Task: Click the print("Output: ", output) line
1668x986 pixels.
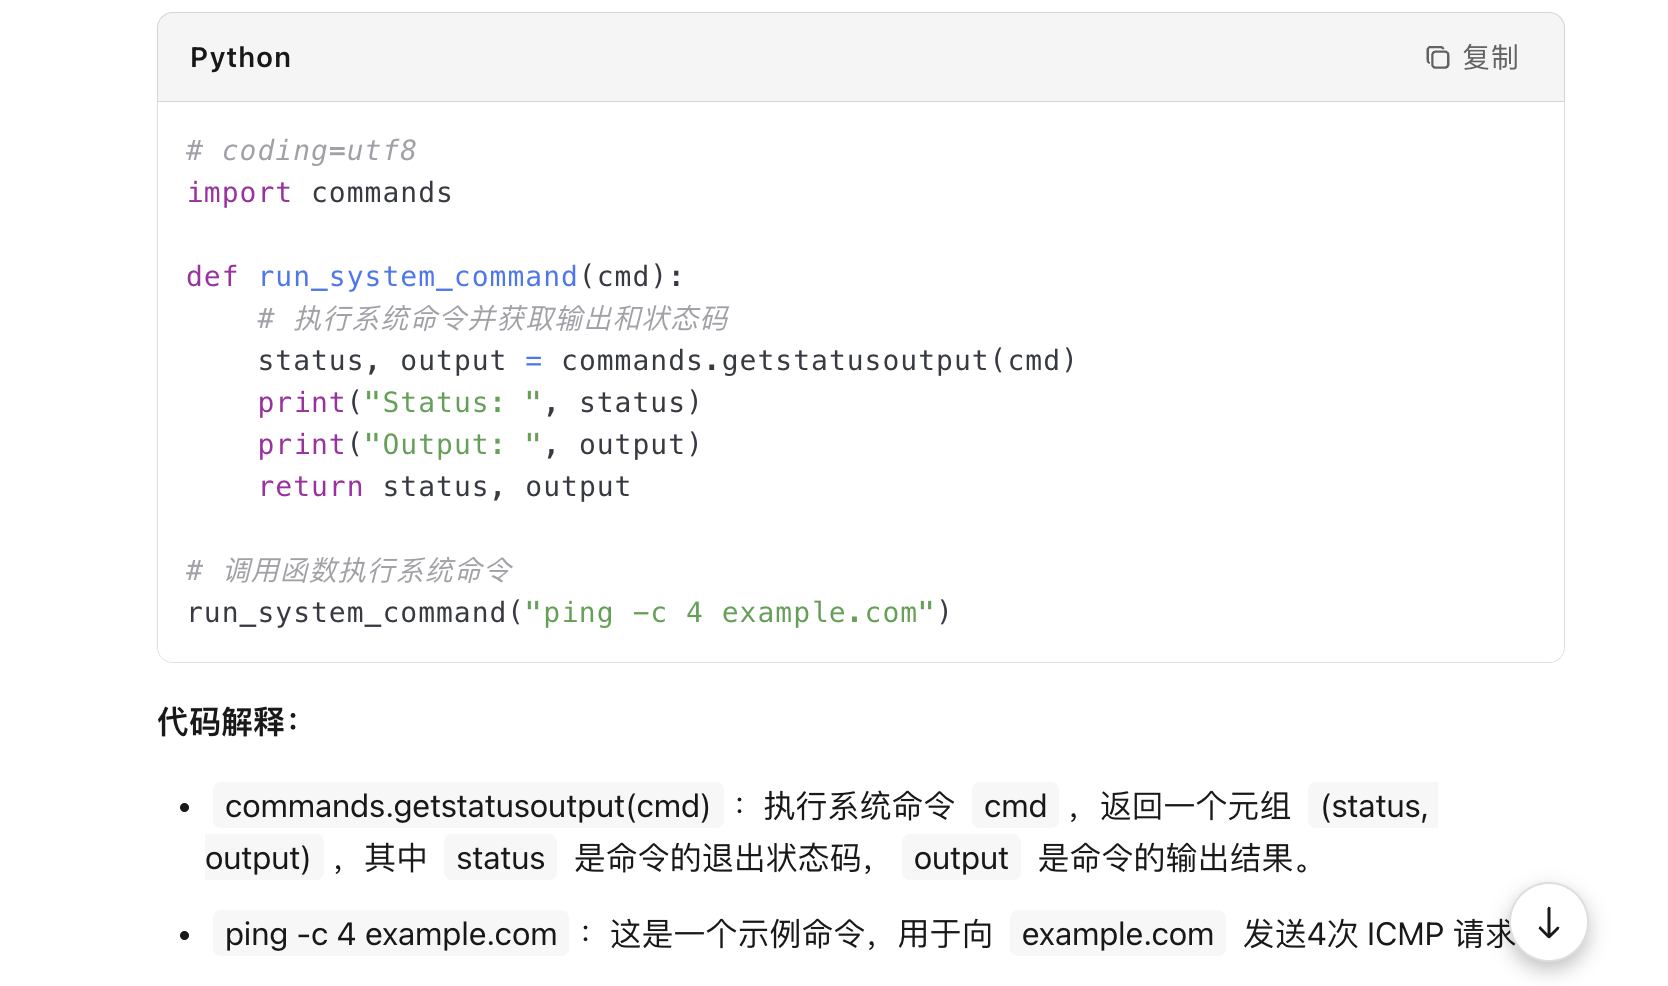Action: [479, 445]
